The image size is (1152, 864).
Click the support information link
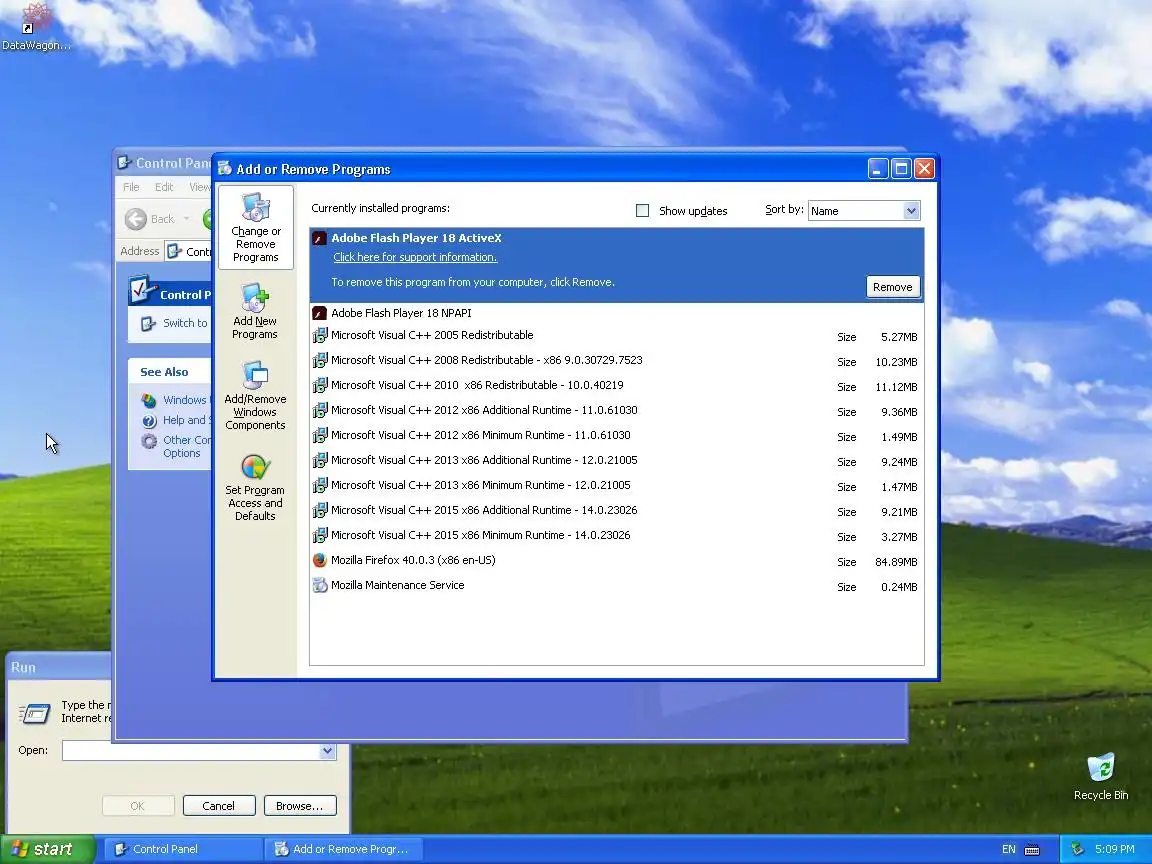pyautogui.click(x=415, y=257)
